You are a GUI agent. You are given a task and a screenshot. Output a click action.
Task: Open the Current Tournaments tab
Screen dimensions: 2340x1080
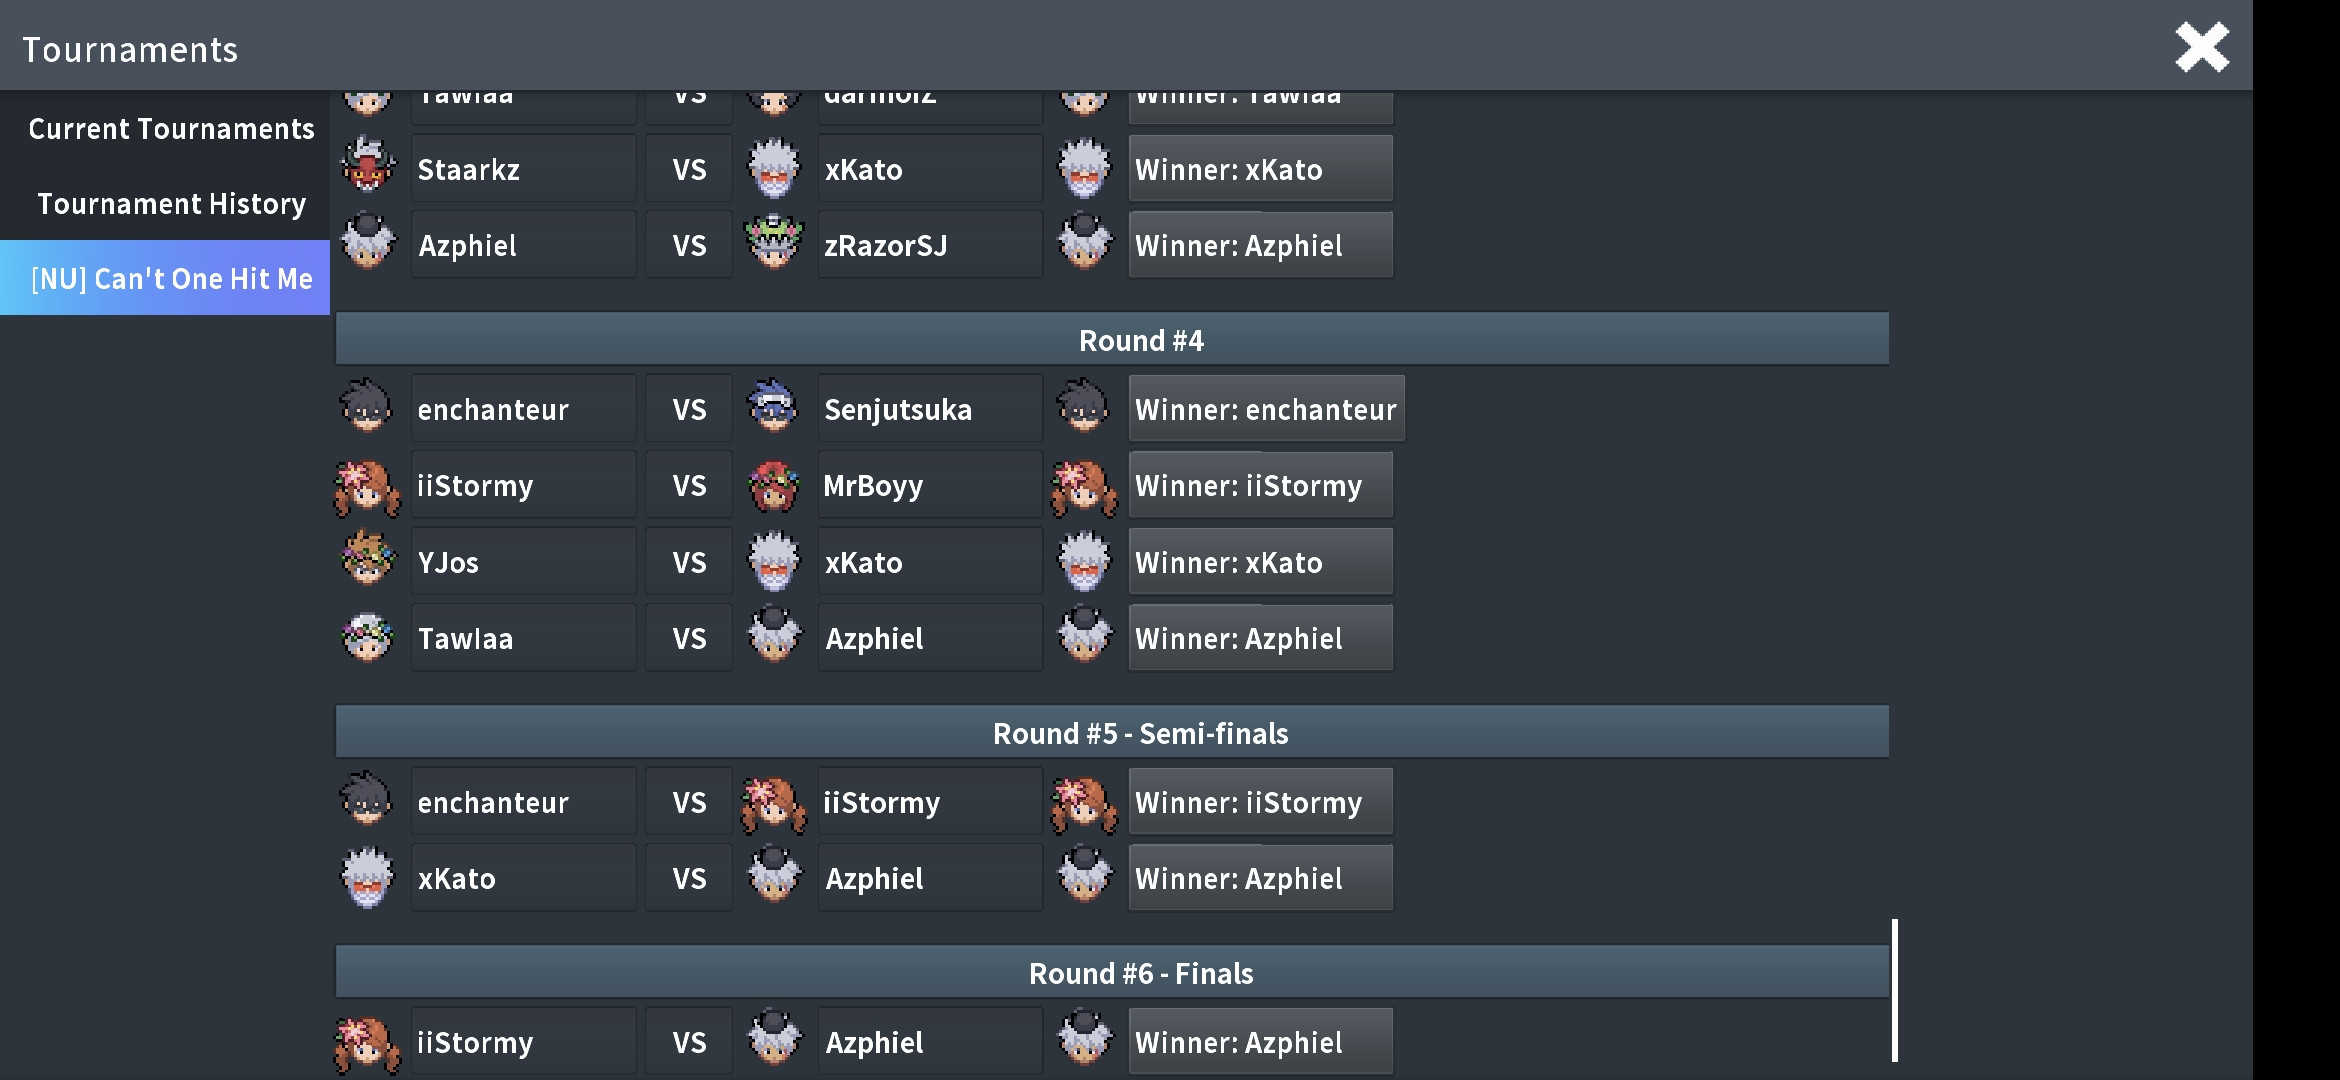tap(171, 129)
